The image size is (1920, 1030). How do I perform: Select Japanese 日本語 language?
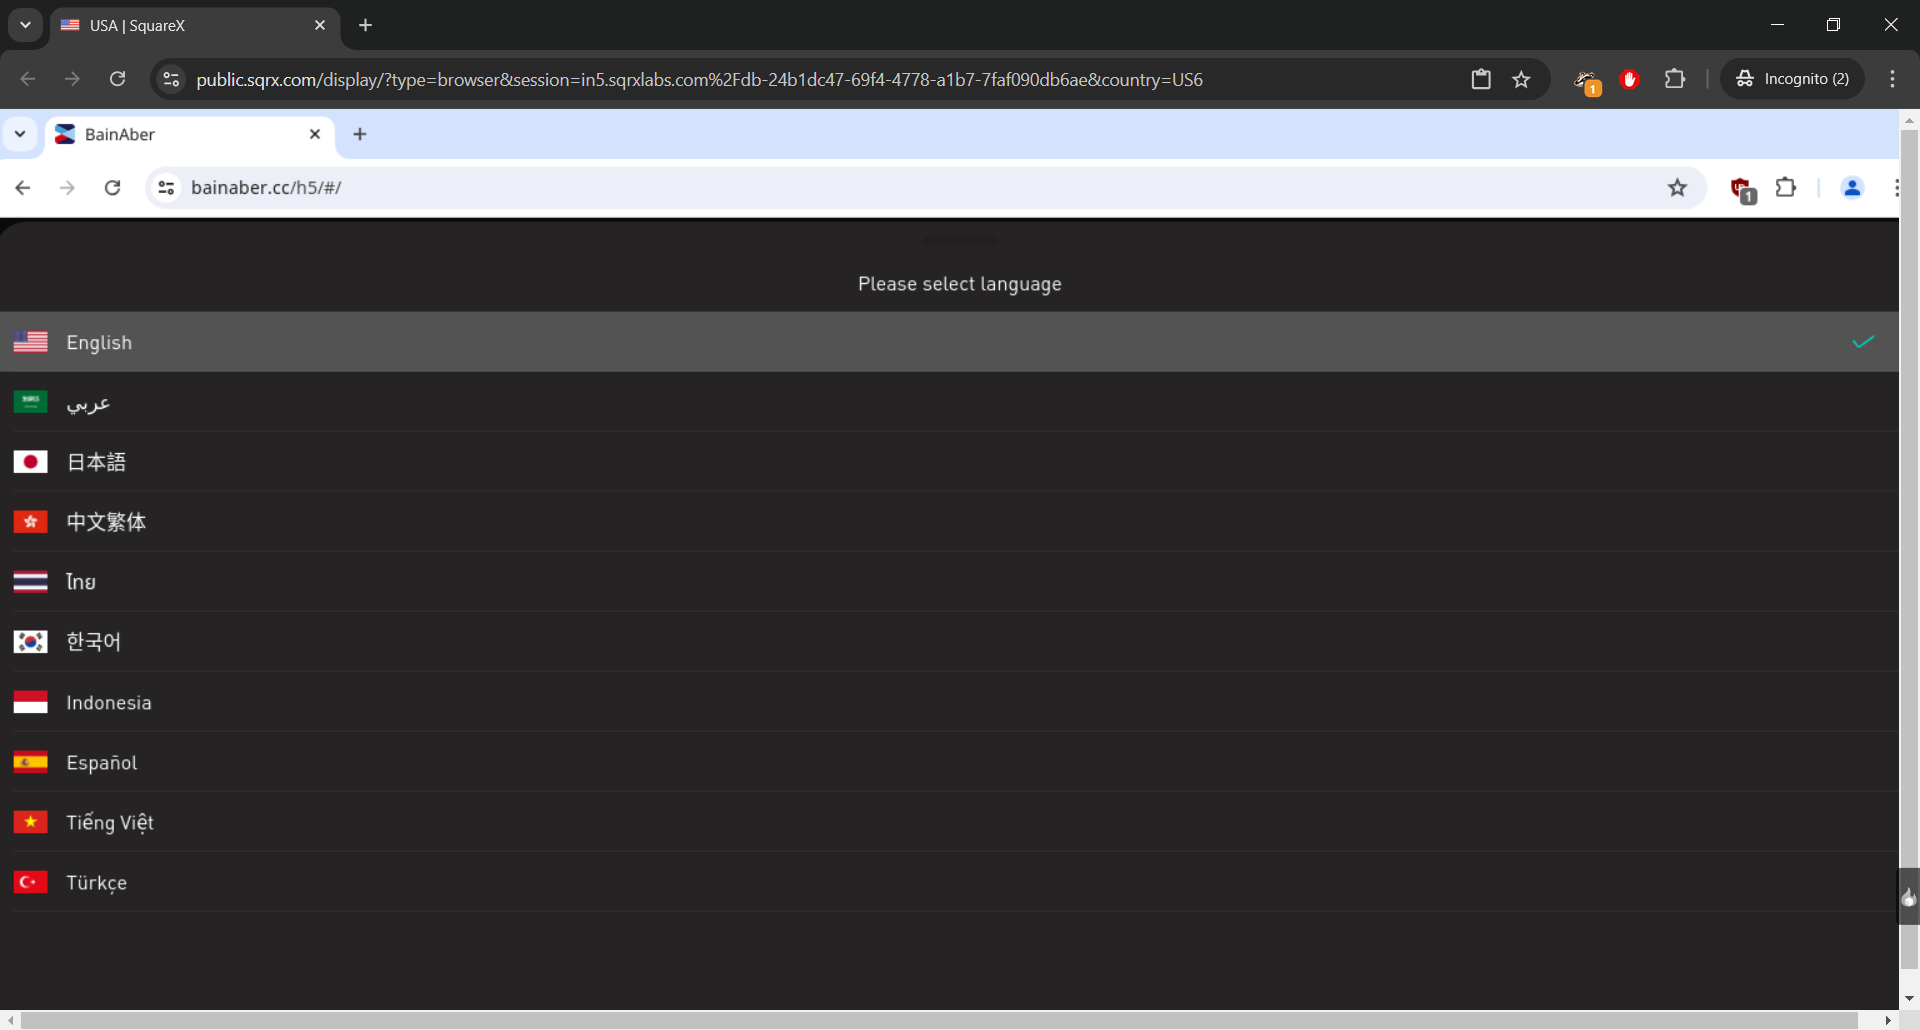(96, 462)
